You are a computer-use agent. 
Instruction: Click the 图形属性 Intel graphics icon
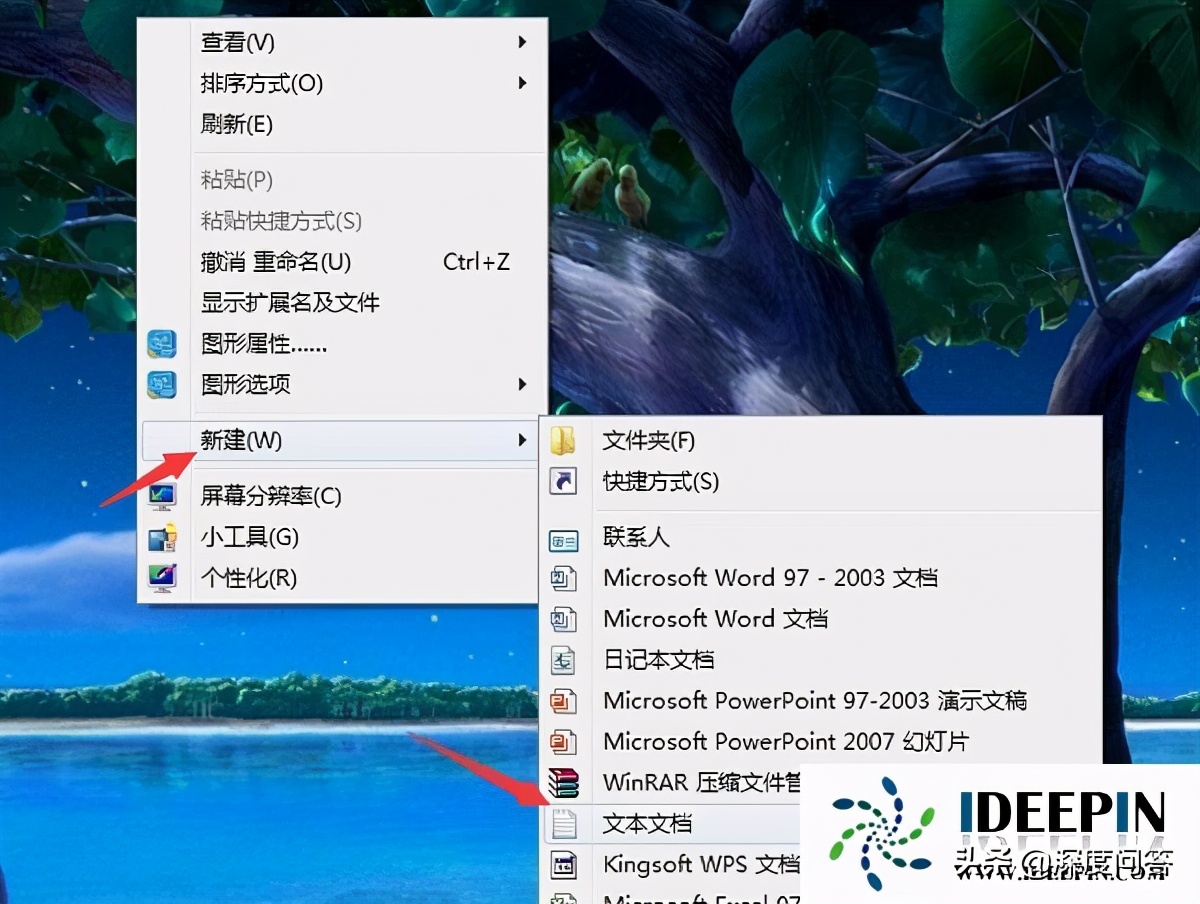(x=162, y=343)
